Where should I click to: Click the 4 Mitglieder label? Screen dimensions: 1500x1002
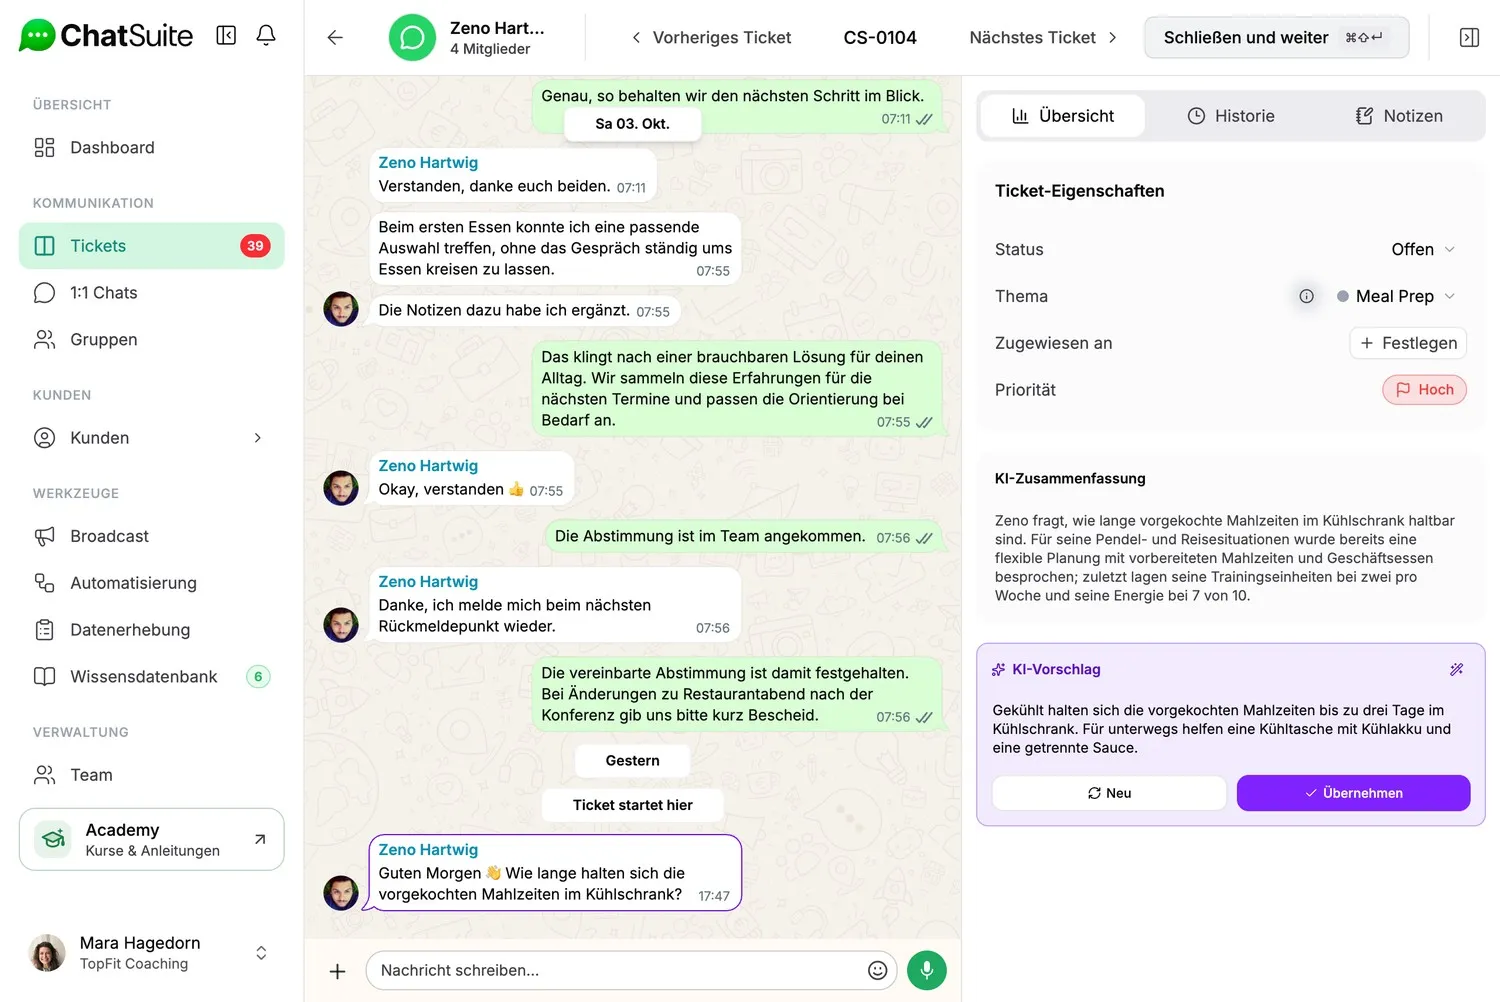point(490,49)
